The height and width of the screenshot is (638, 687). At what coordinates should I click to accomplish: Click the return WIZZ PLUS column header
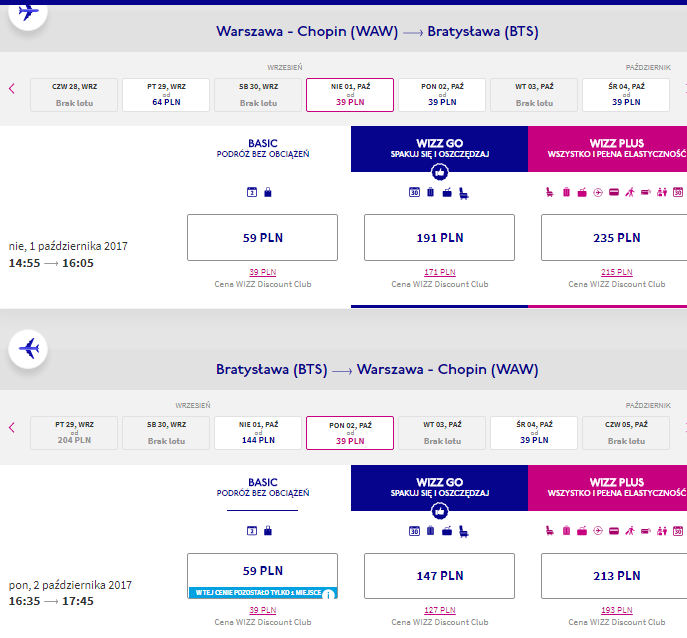tap(607, 488)
